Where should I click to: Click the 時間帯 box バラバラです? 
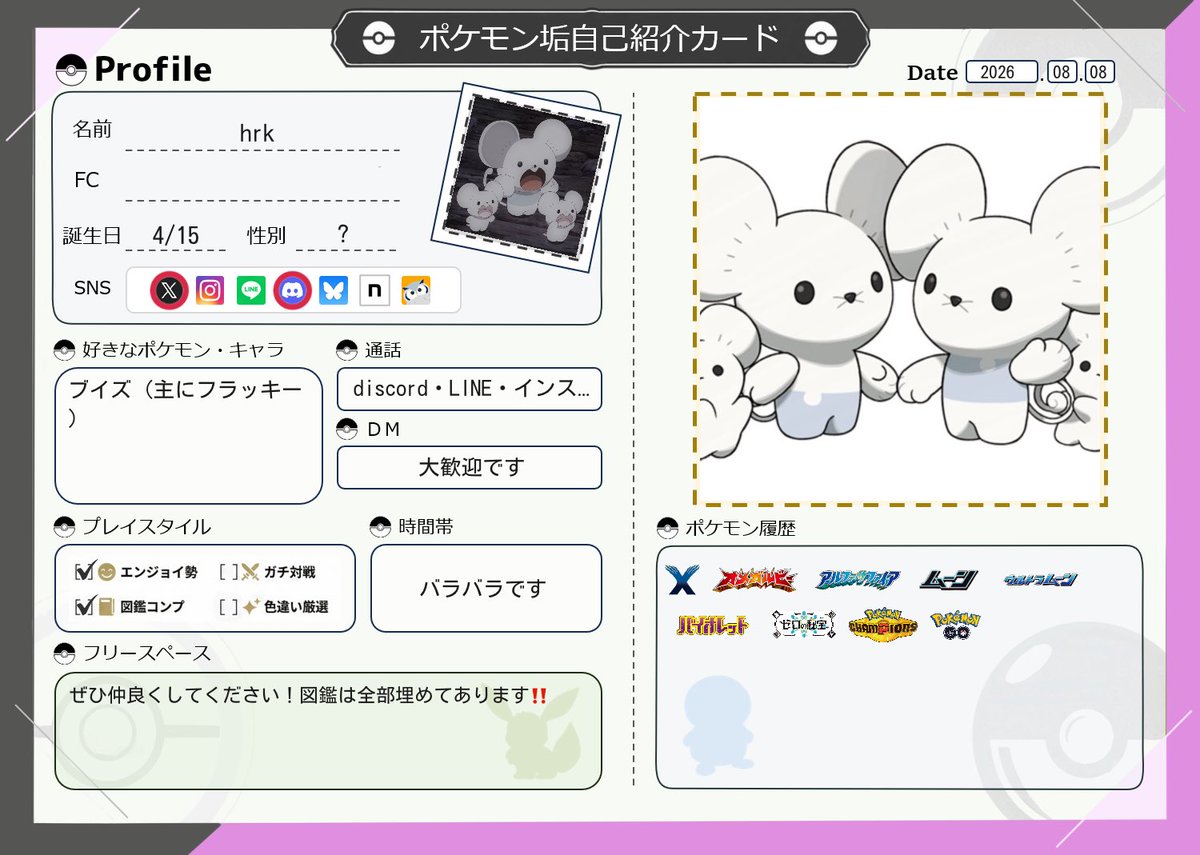(486, 588)
